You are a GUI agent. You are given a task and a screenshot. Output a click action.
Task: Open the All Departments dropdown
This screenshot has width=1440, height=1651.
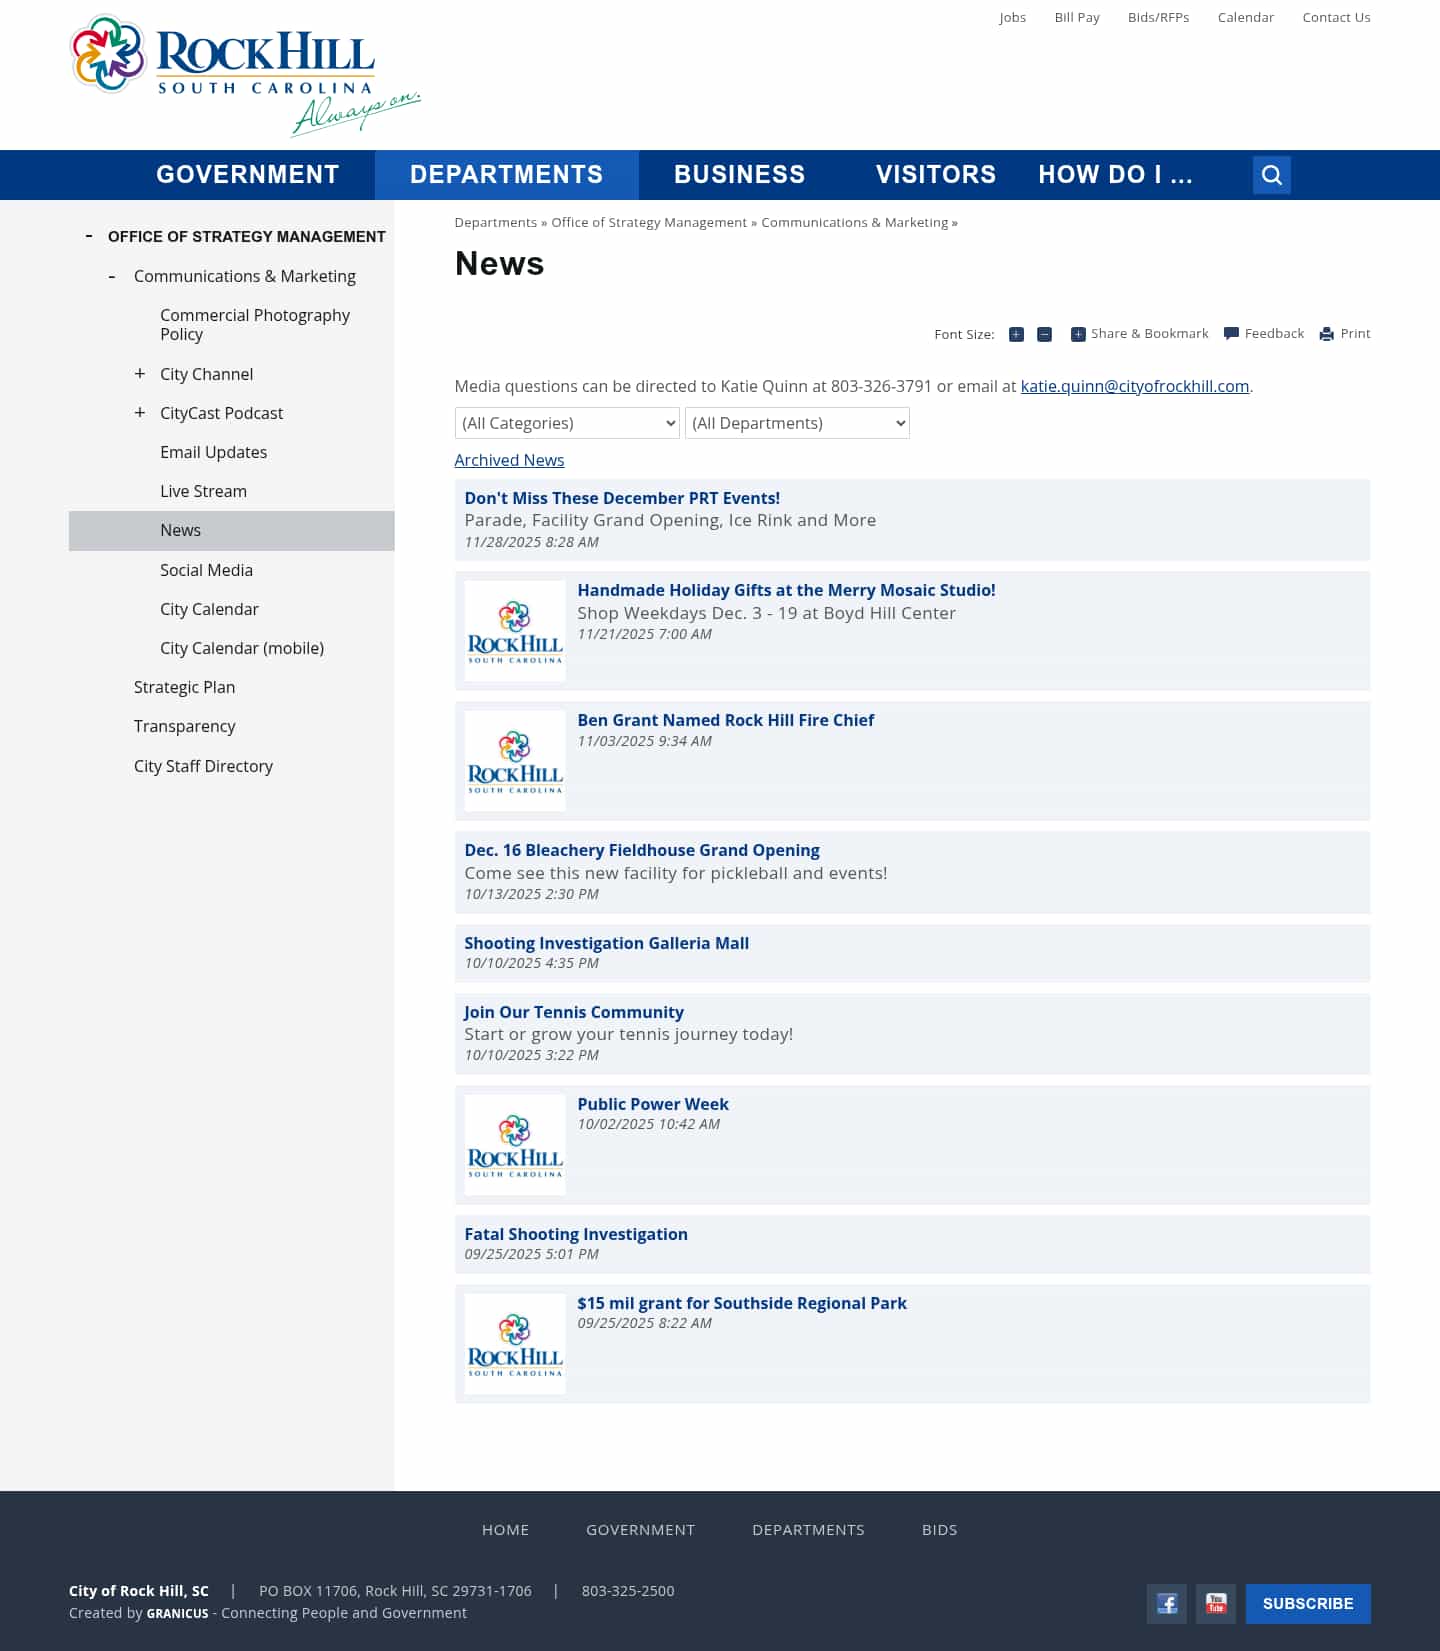tap(797, 423)
